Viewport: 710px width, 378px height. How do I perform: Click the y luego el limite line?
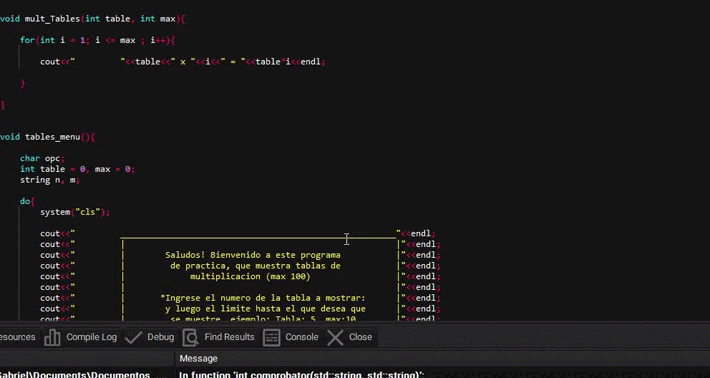(x=265, y=309)
